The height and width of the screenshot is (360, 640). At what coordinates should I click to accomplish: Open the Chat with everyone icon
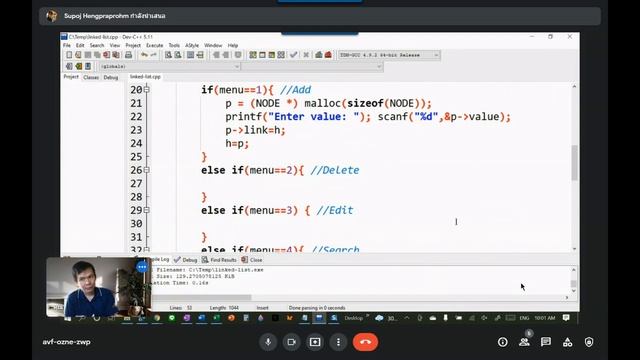click(x=546, y=342)
